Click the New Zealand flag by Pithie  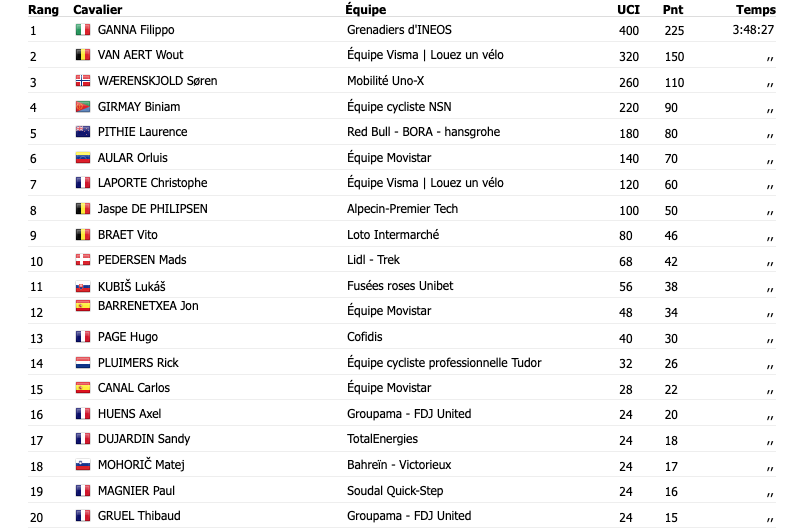83,132
